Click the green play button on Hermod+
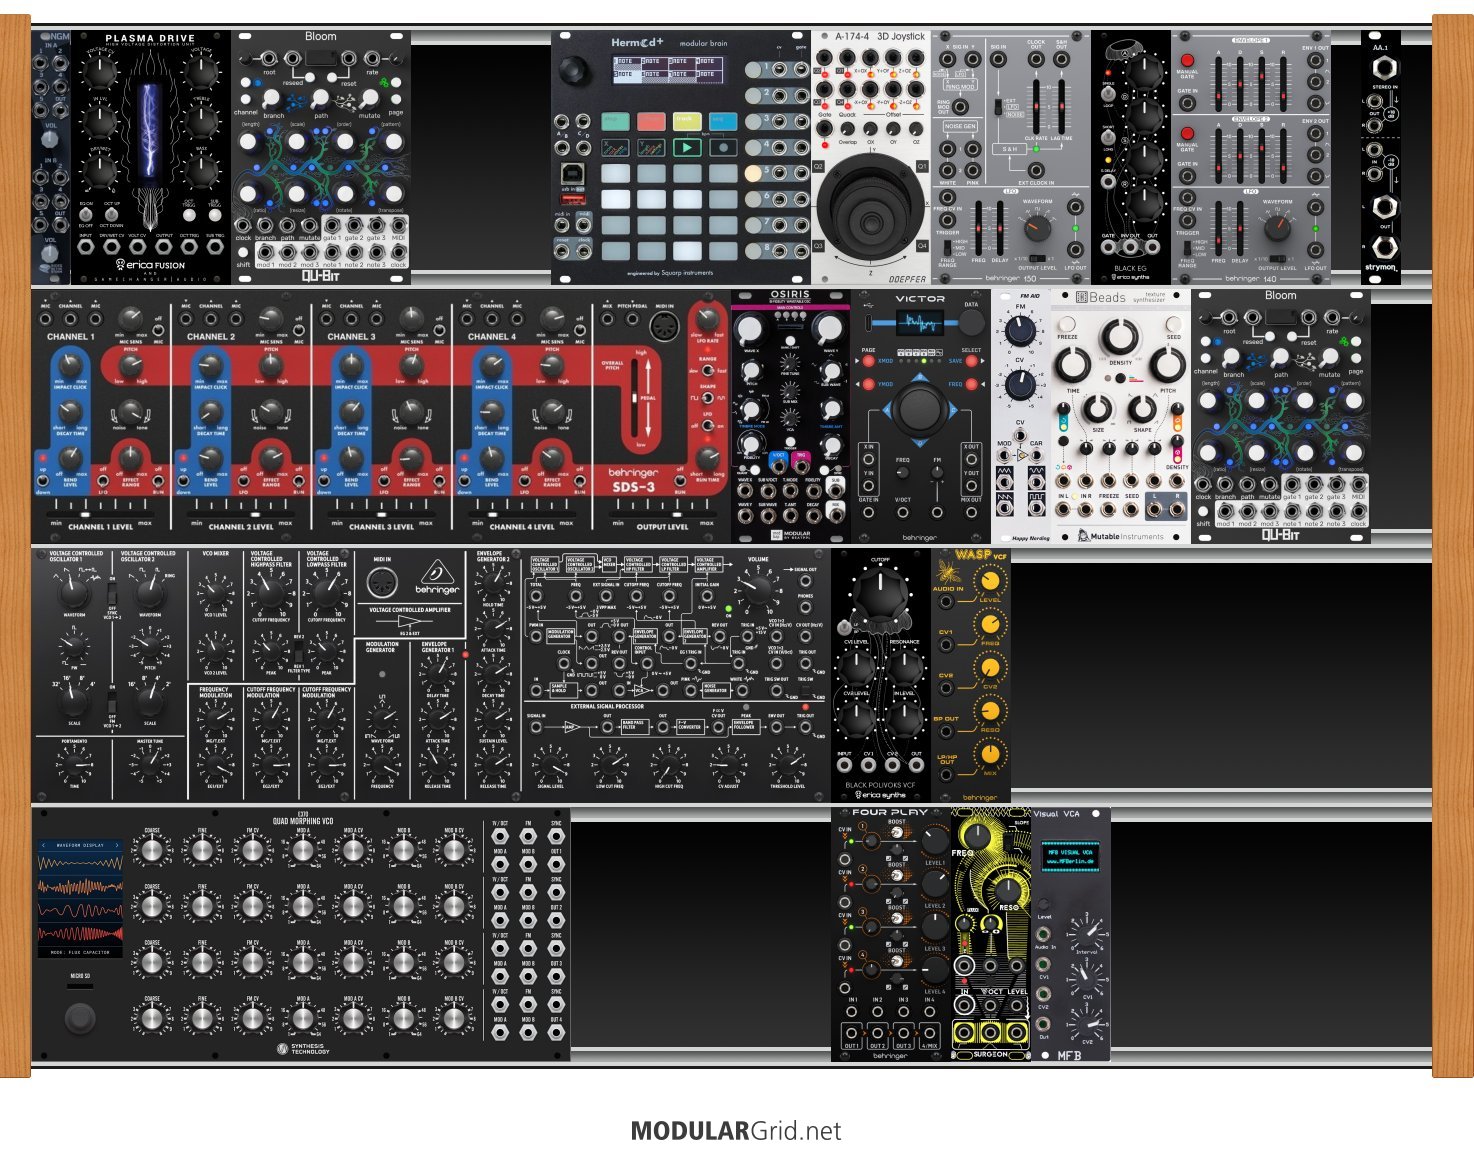The height and width of the screenshot is (1152, 1474). click(x=687, y=147)
